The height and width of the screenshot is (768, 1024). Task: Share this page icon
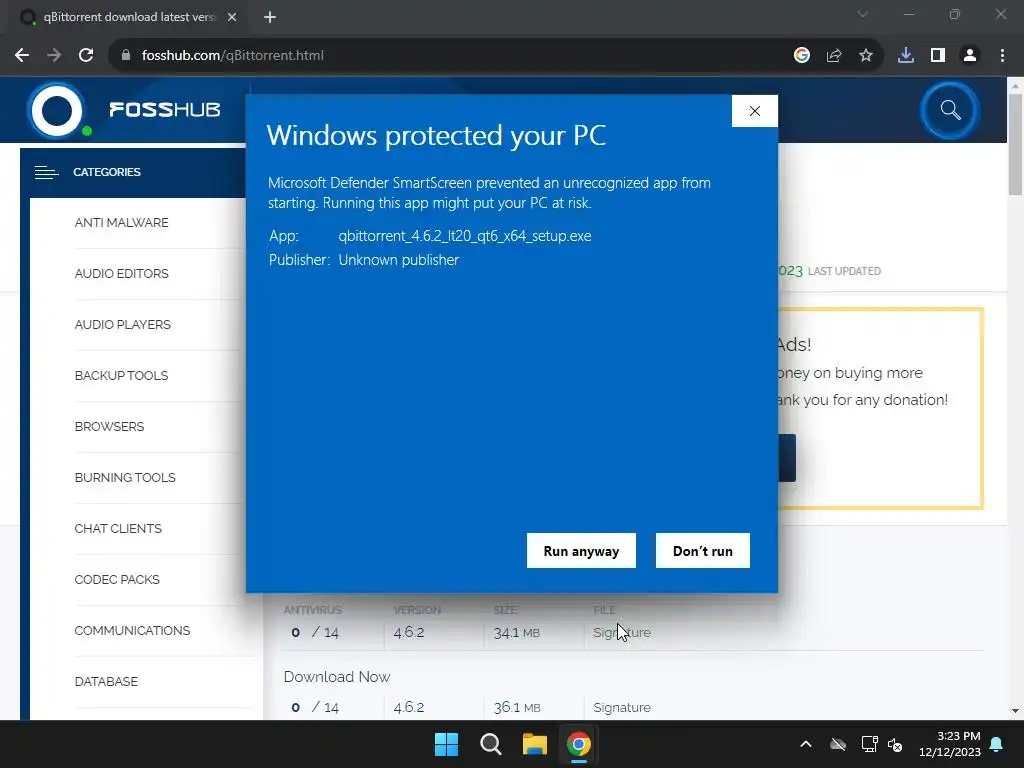click(834, 56)
